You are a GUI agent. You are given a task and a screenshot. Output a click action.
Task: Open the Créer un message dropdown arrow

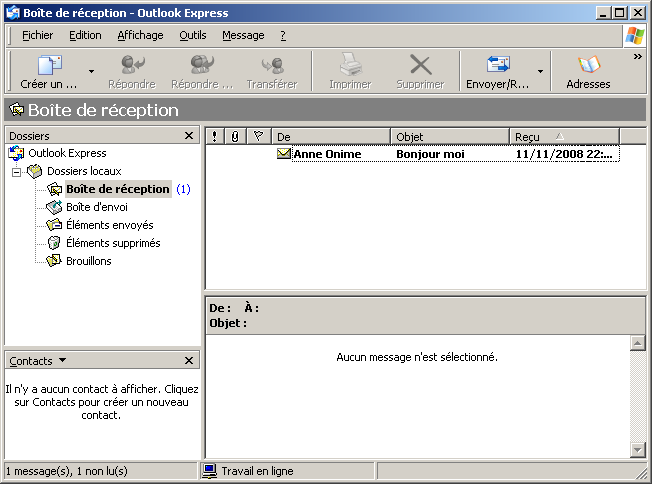[91, 72]
